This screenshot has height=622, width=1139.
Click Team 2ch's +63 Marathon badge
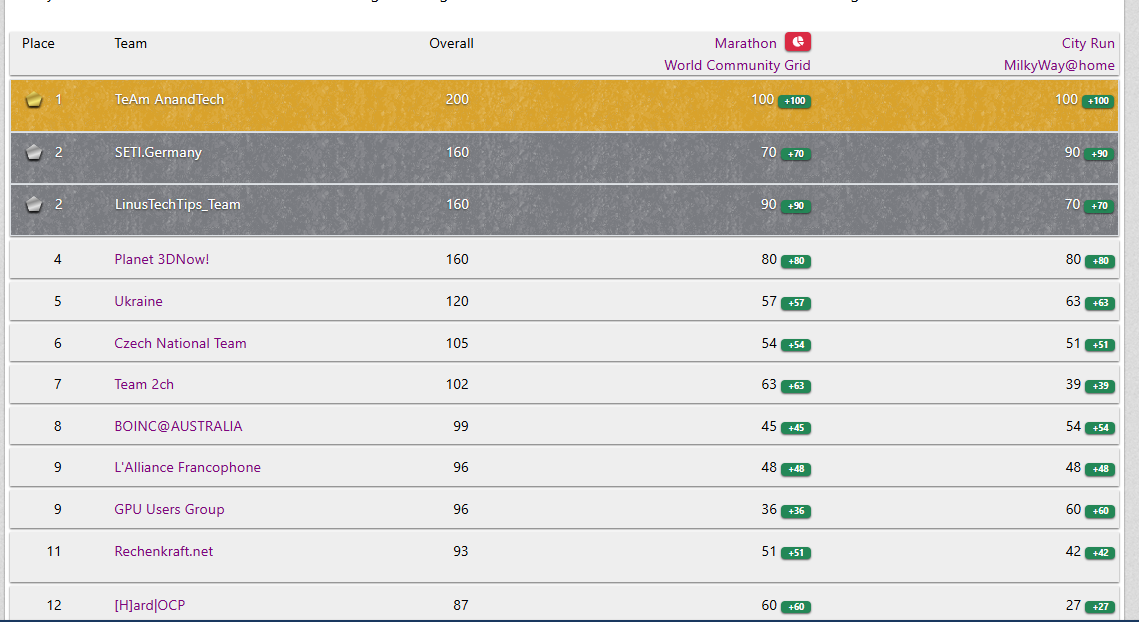(x=796, y=386)
